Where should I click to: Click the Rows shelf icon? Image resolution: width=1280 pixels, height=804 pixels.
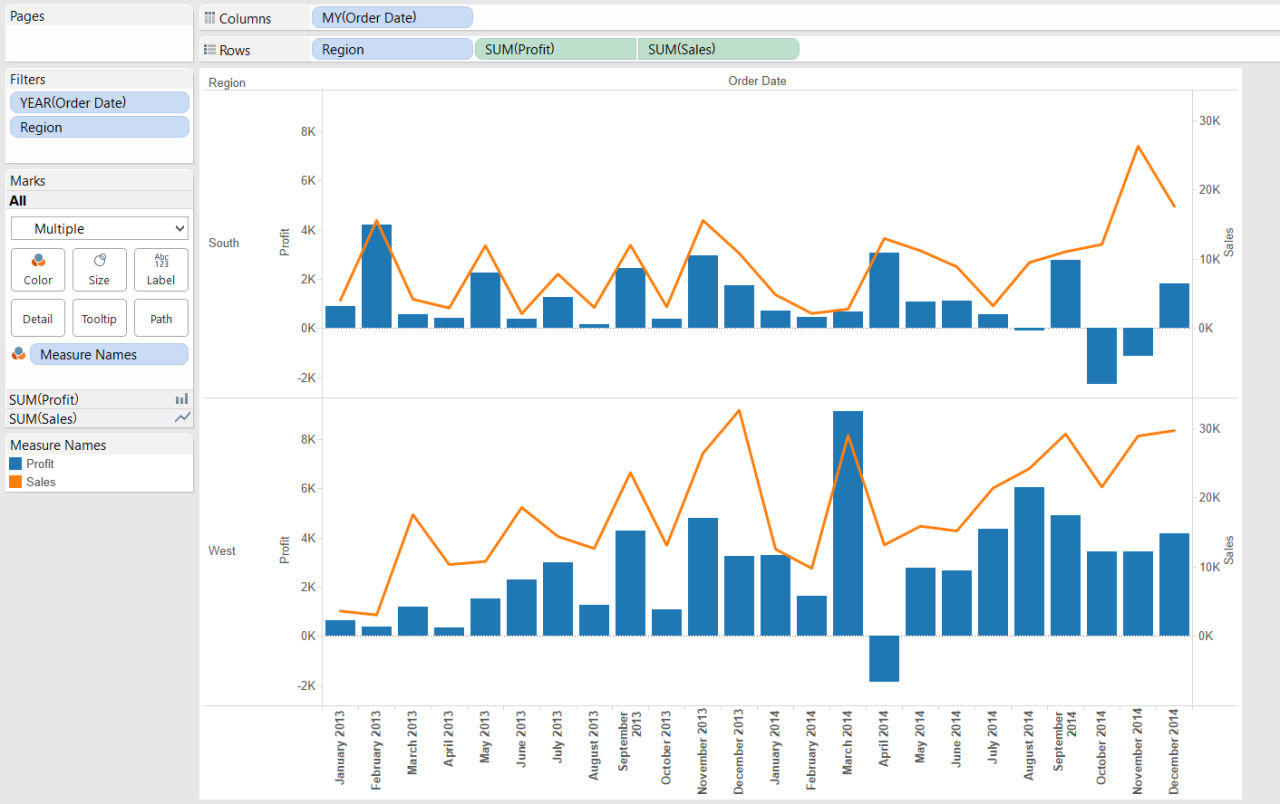tap(210, 49)
